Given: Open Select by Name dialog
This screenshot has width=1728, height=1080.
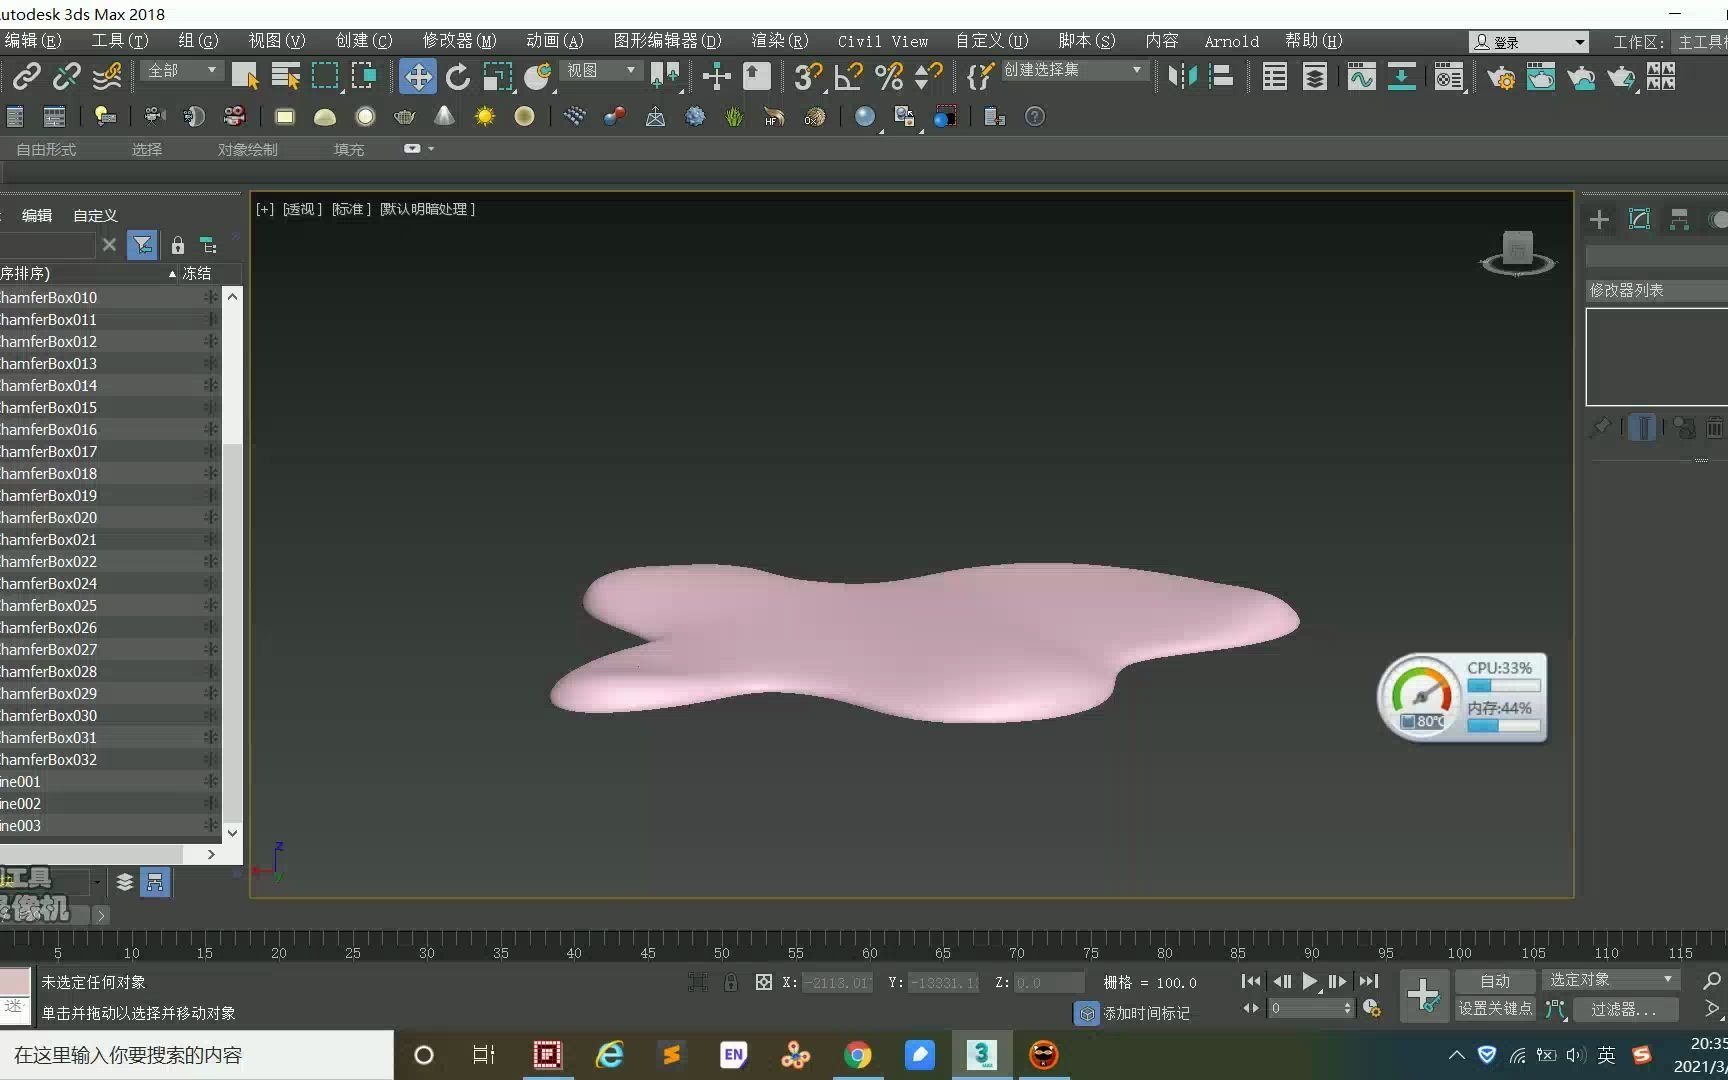Looking at the screenshot, I should (286, 76).
